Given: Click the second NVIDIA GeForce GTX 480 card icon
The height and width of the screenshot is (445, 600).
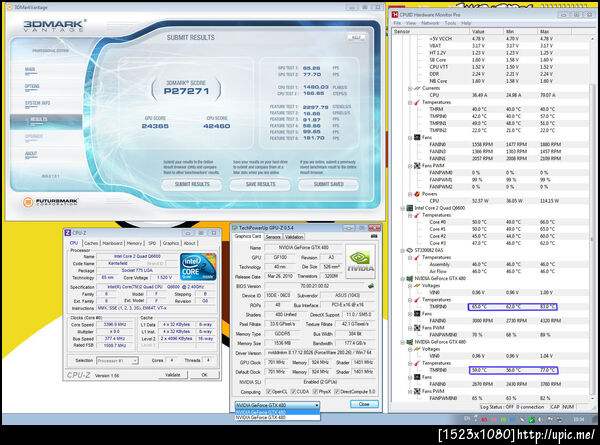Looking at the screenshot, I should 409,342.
